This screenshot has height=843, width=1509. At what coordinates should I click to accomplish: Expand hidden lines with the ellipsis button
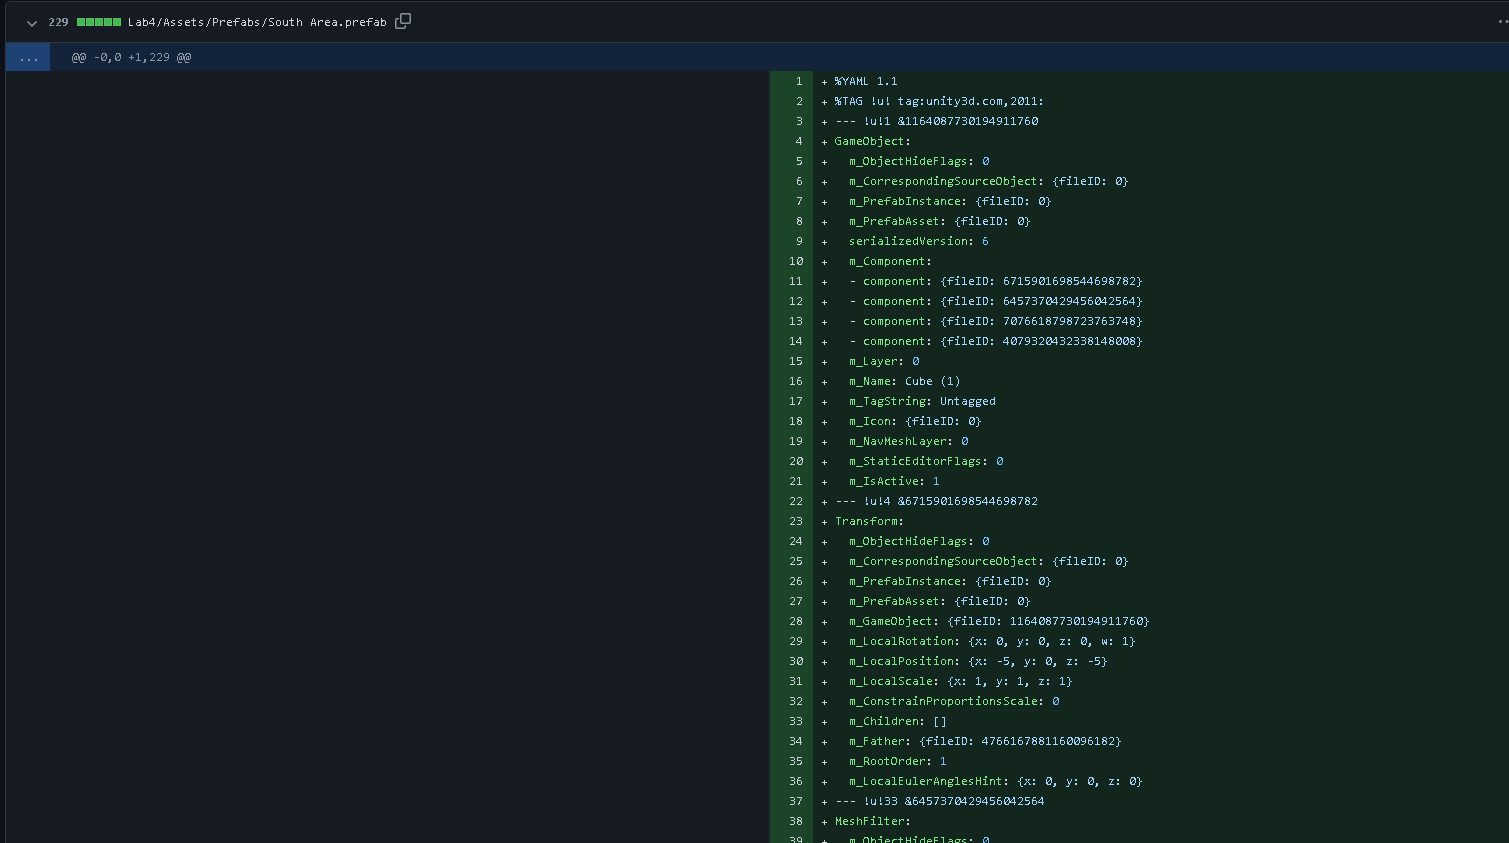pos(28,57)
